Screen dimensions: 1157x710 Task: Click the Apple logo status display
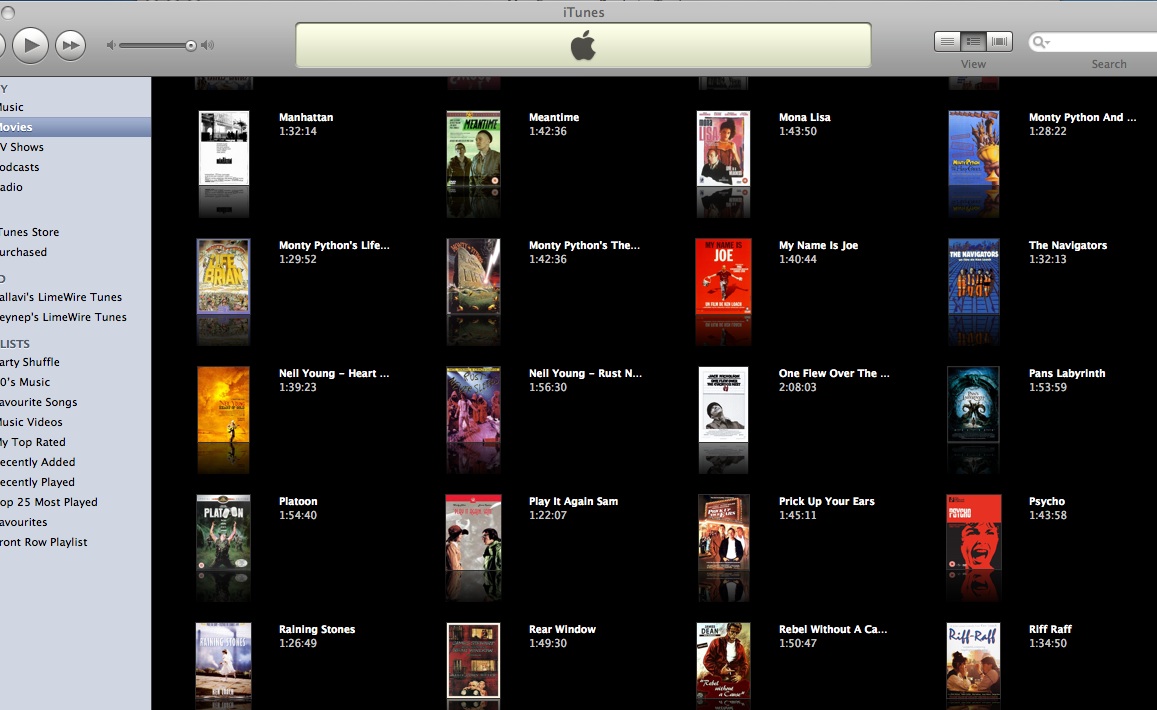583,45
